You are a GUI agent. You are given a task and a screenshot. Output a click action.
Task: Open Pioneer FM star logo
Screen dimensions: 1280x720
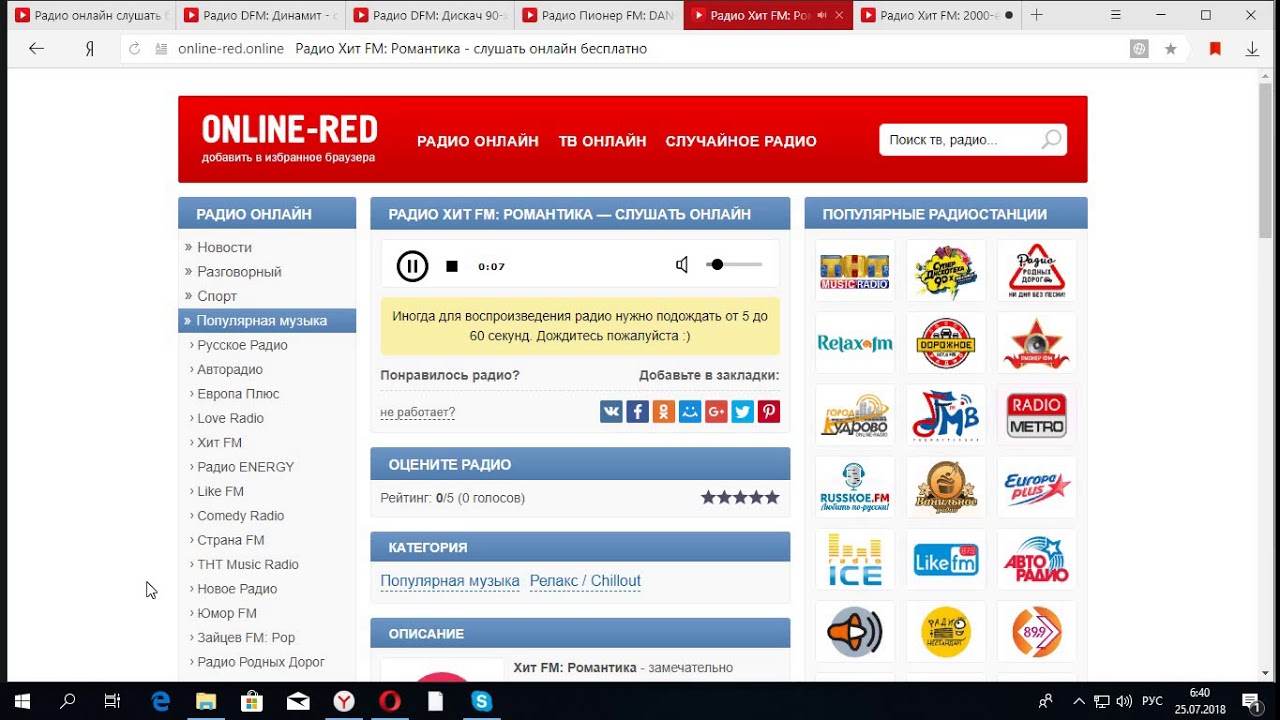(1037, 343)
